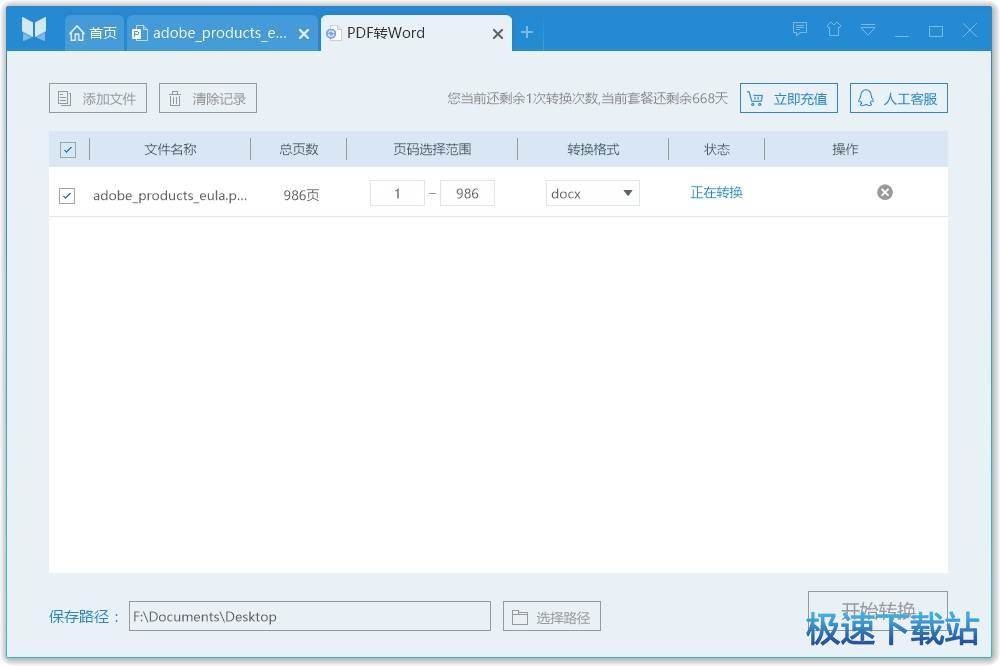The image size is (1000, 666).
Task: Open the new tab with the plus icon
Action: [527, 32]
